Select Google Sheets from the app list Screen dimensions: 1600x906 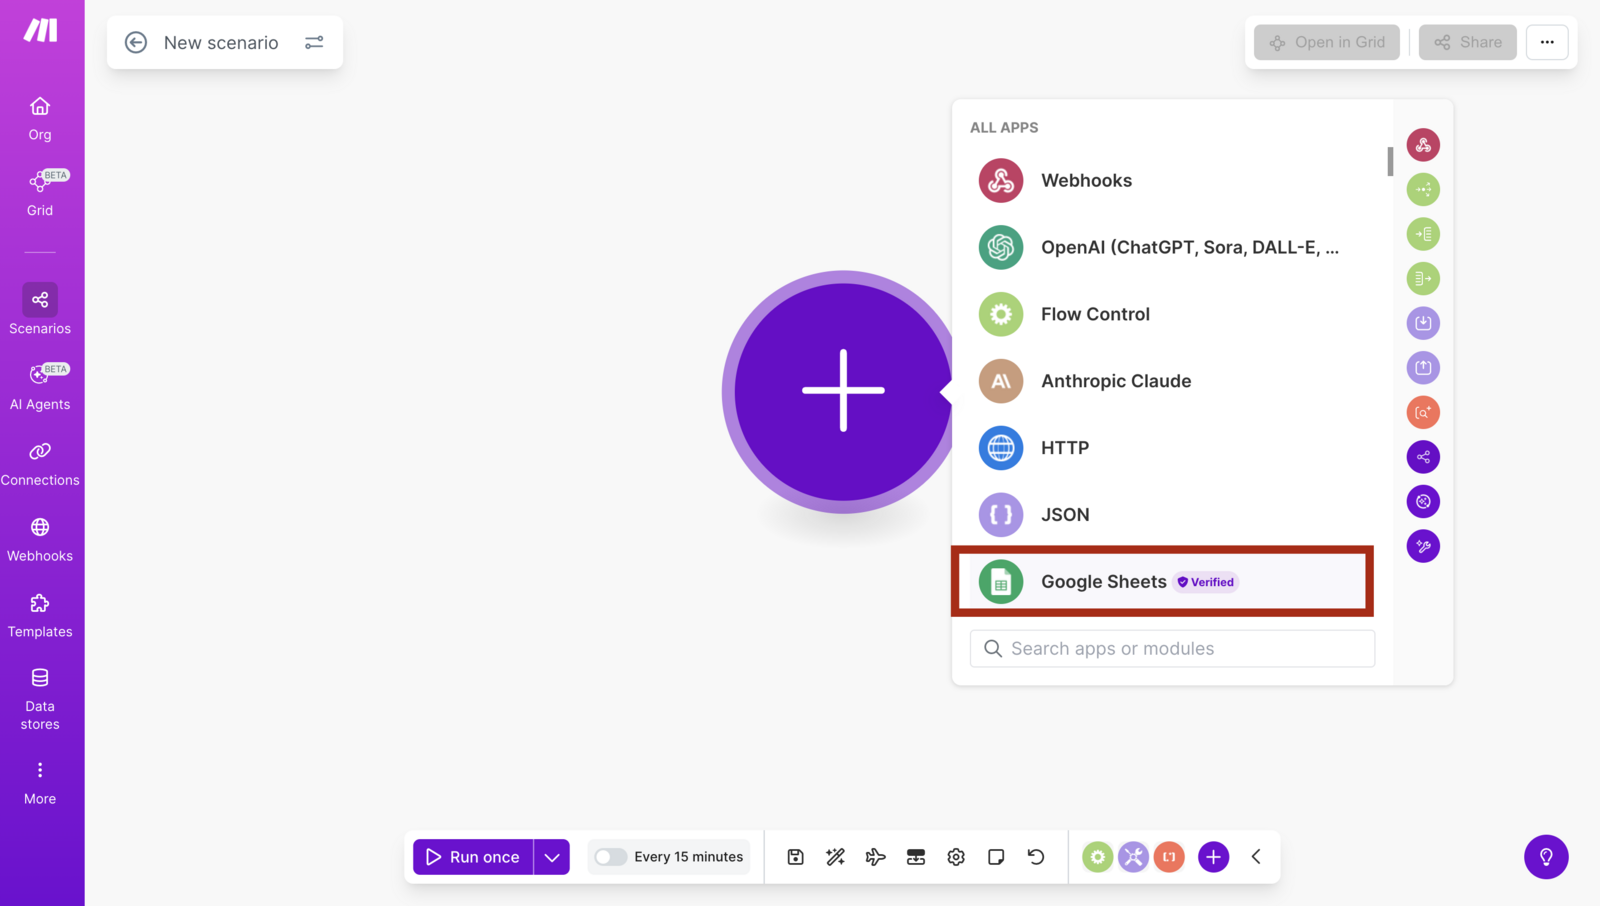[1163, 582]
